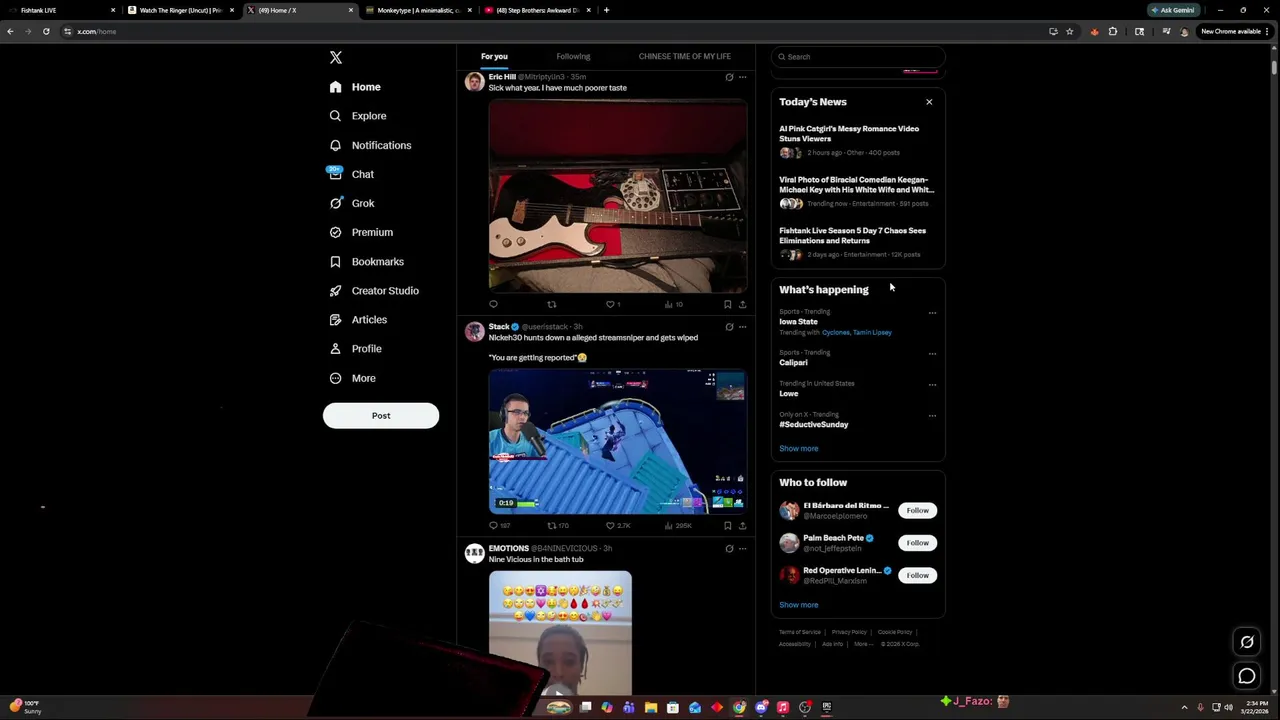Open Eric Hill's profile avatar
This screenshot has width=1280, height=720.
tap(475, 82)
